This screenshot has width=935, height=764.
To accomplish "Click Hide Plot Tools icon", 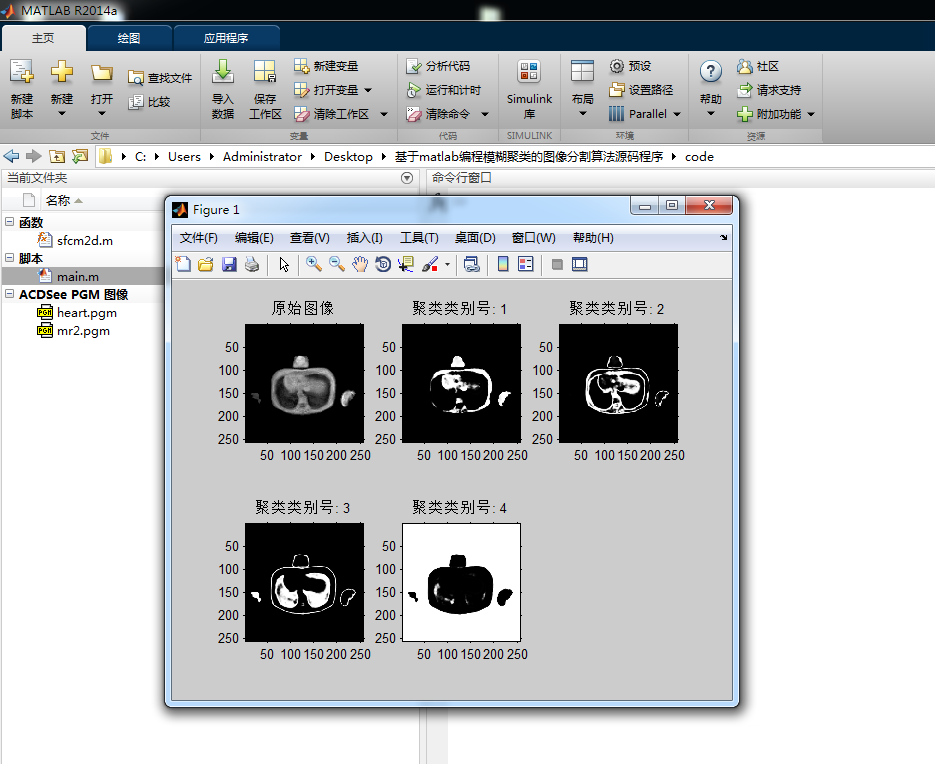I will (557, 264).
